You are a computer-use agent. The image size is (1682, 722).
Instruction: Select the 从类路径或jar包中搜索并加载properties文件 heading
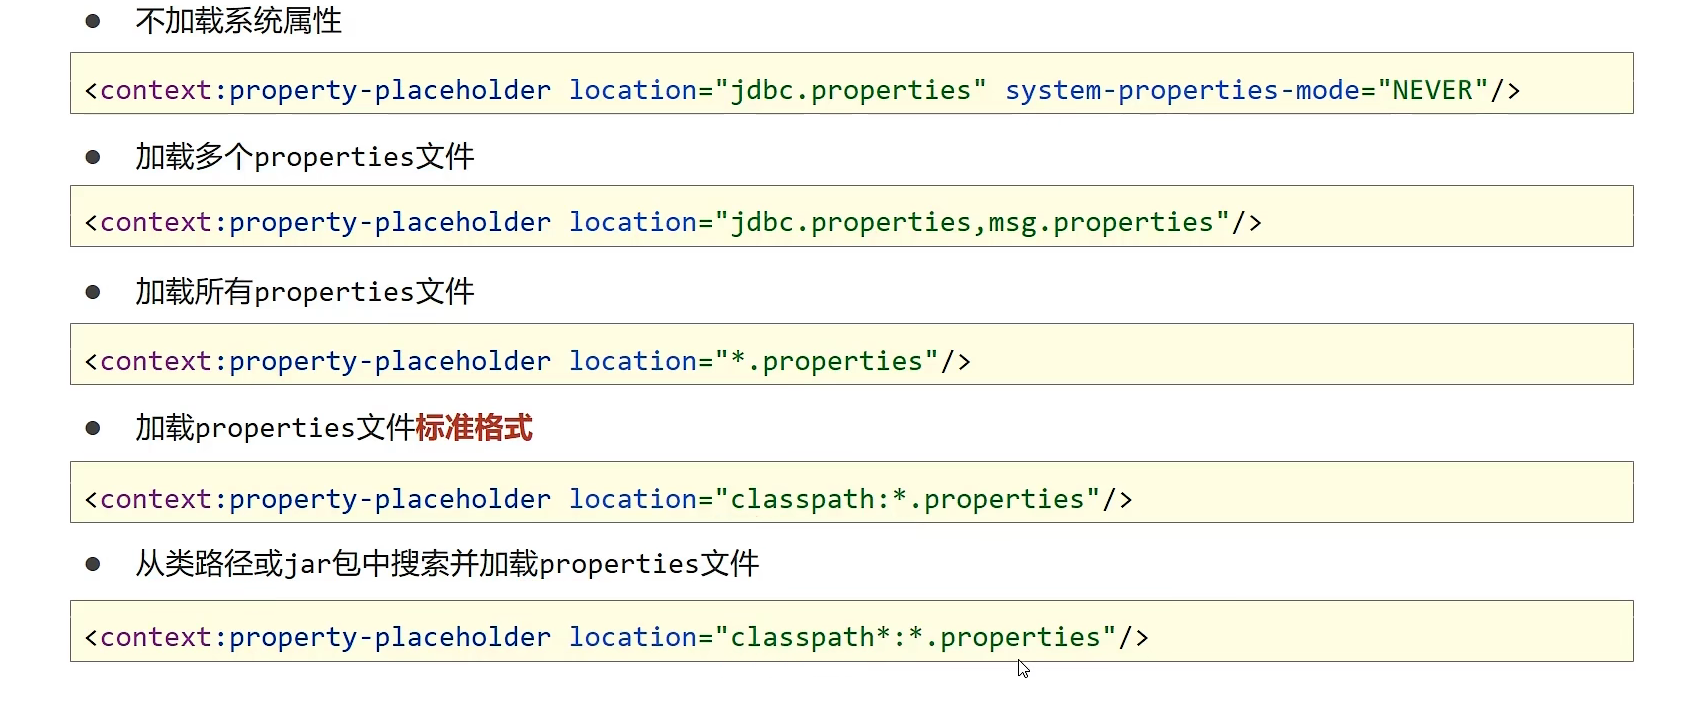point(447,564)
